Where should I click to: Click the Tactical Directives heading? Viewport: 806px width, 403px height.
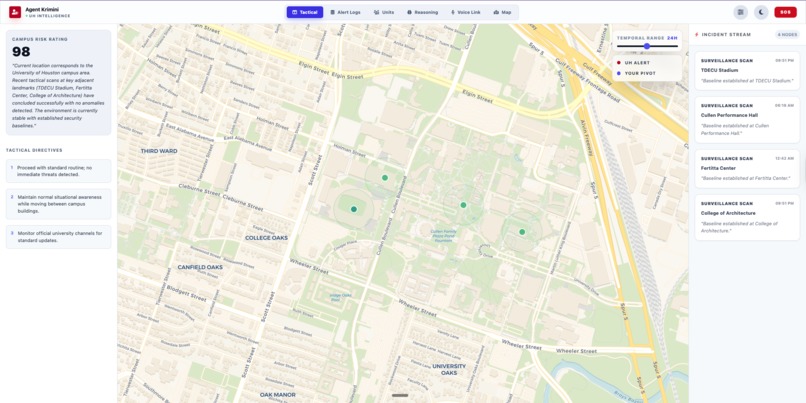(x=34, y=151)
